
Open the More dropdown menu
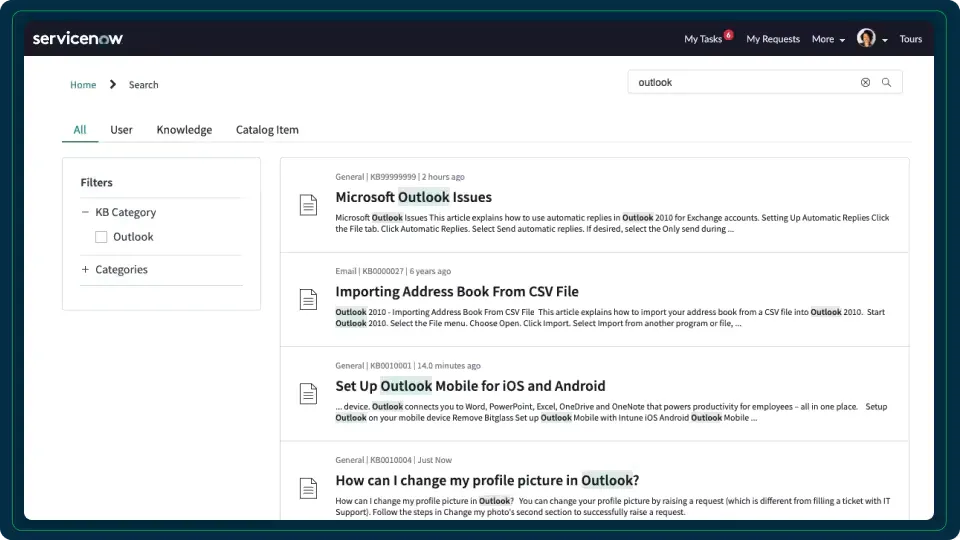828,39
